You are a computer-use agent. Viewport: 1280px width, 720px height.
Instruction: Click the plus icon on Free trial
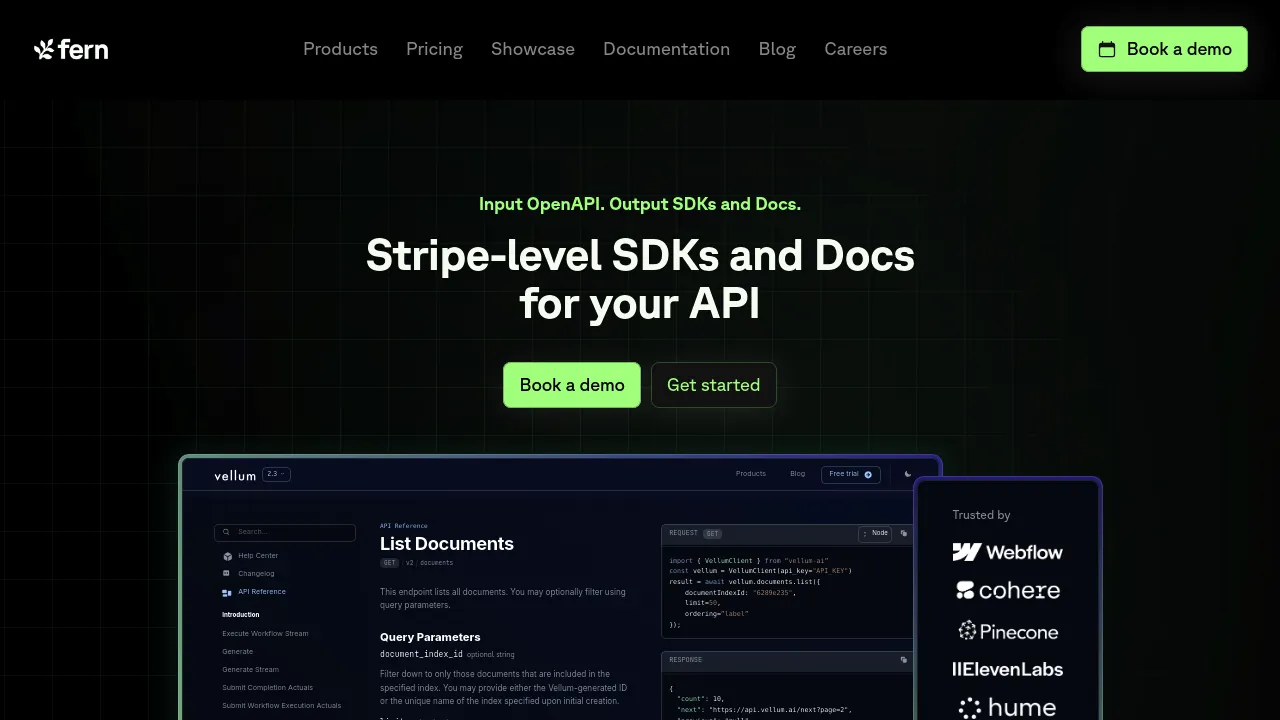[868, 475]
